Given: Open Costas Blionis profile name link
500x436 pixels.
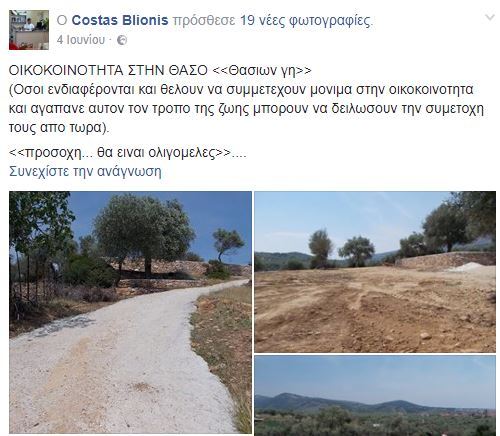Looking at the screenshot, I should pyautogui.click(x=120, y=21).
